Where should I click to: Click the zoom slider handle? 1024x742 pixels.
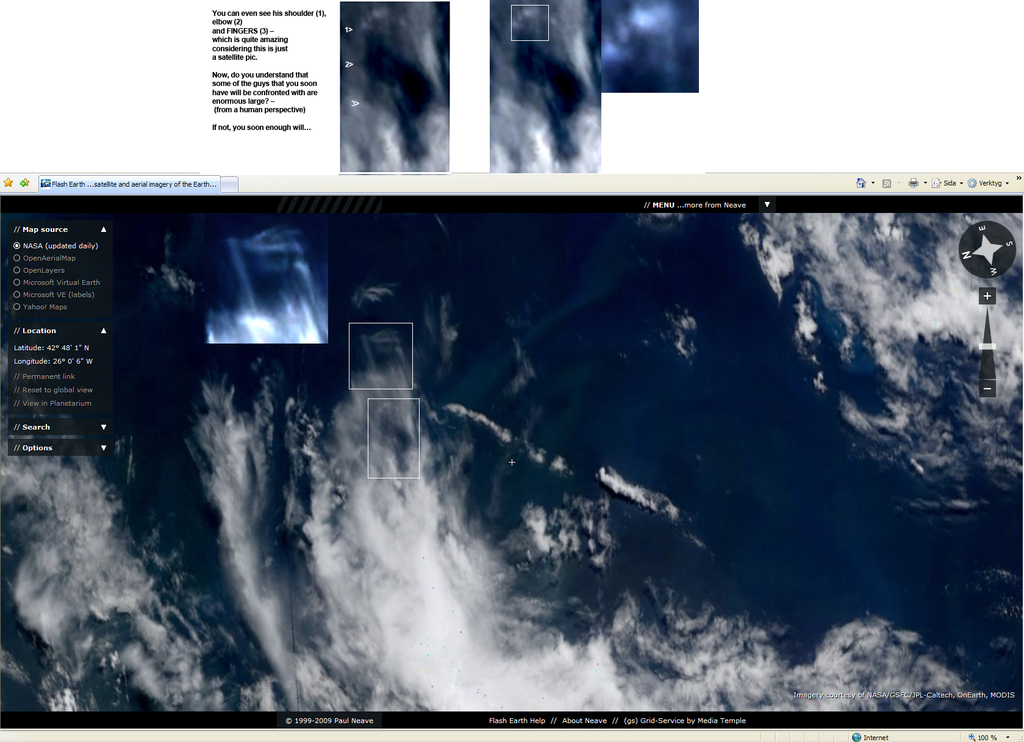(987, 346)
